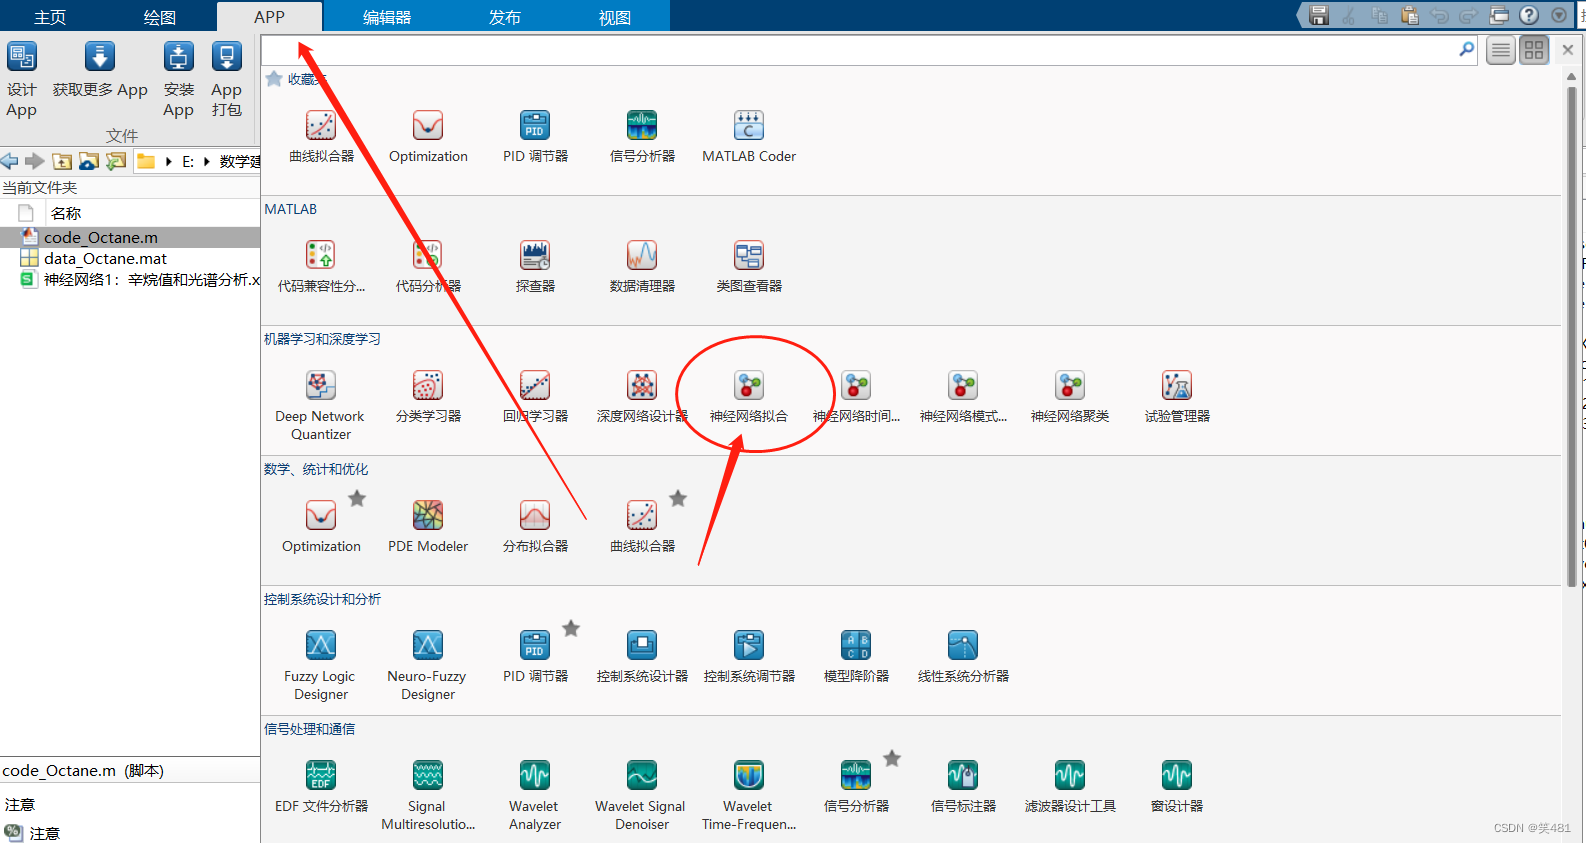Click the 获取更多 App button
The height and width of the screenshot is (843, 1586).
tap(100, 70)
